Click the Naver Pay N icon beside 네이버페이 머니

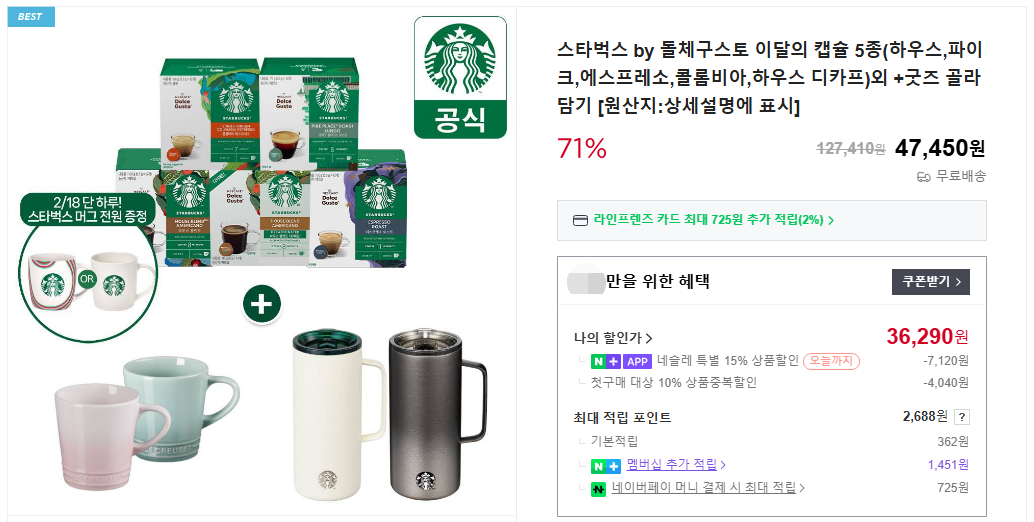click(598, 489)
